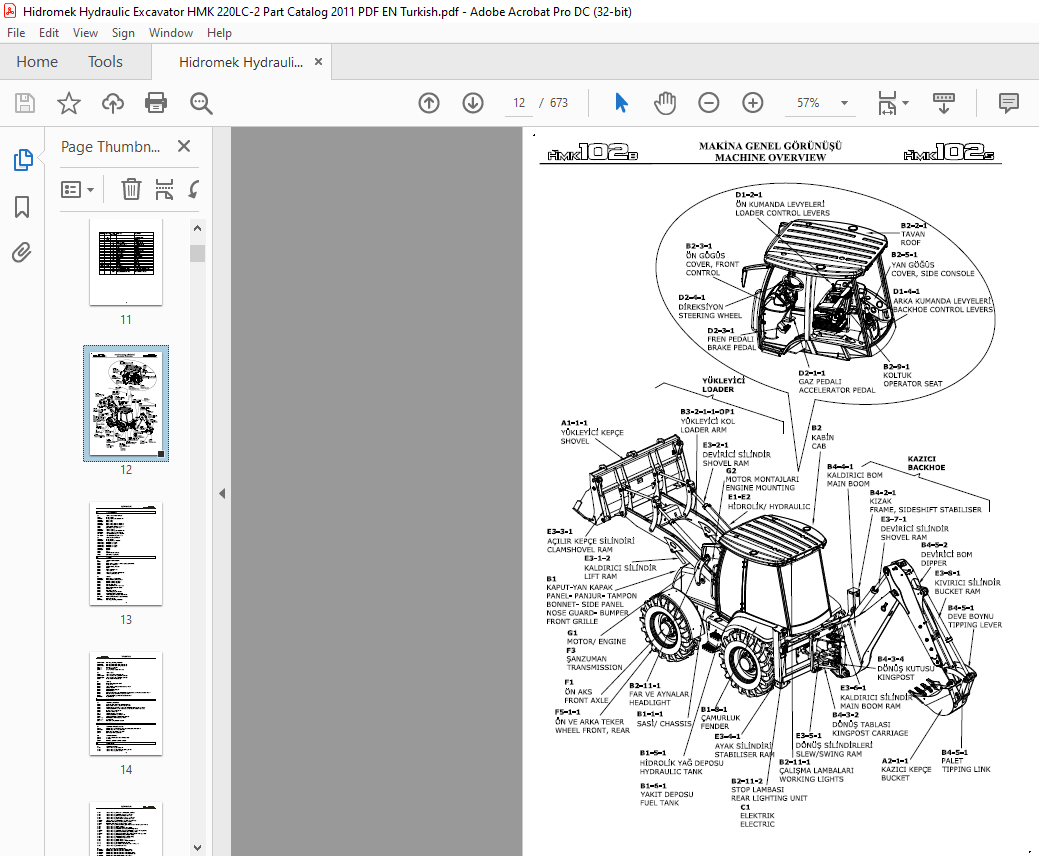Click 'STEERING WHEEL' label in diagram

point(710,315)
